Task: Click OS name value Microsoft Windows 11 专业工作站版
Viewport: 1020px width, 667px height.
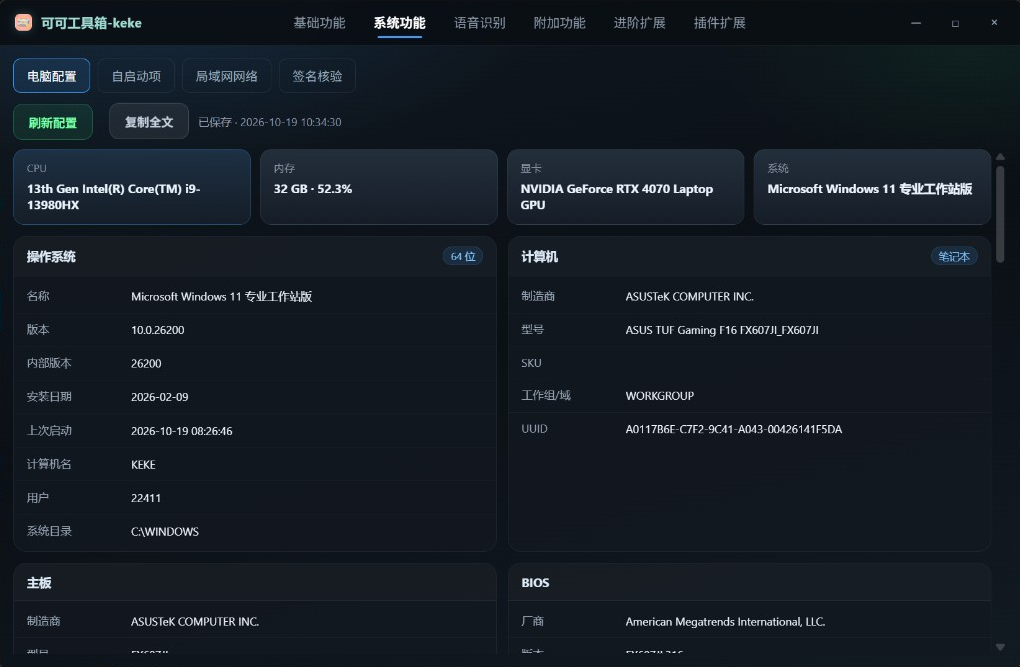Action: pyautogui.click(x=221, y=297)
